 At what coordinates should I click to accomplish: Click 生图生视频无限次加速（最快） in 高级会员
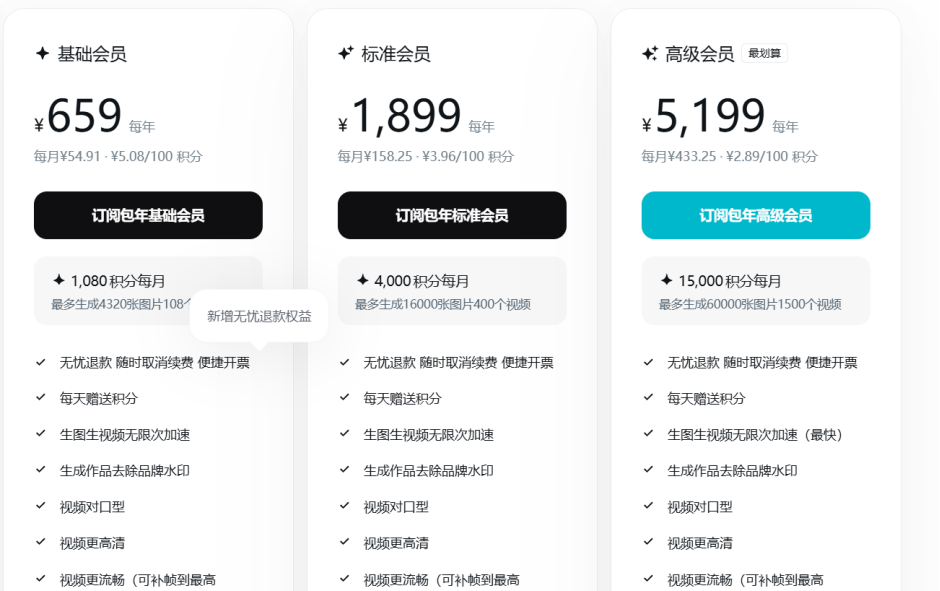point(755,434)
